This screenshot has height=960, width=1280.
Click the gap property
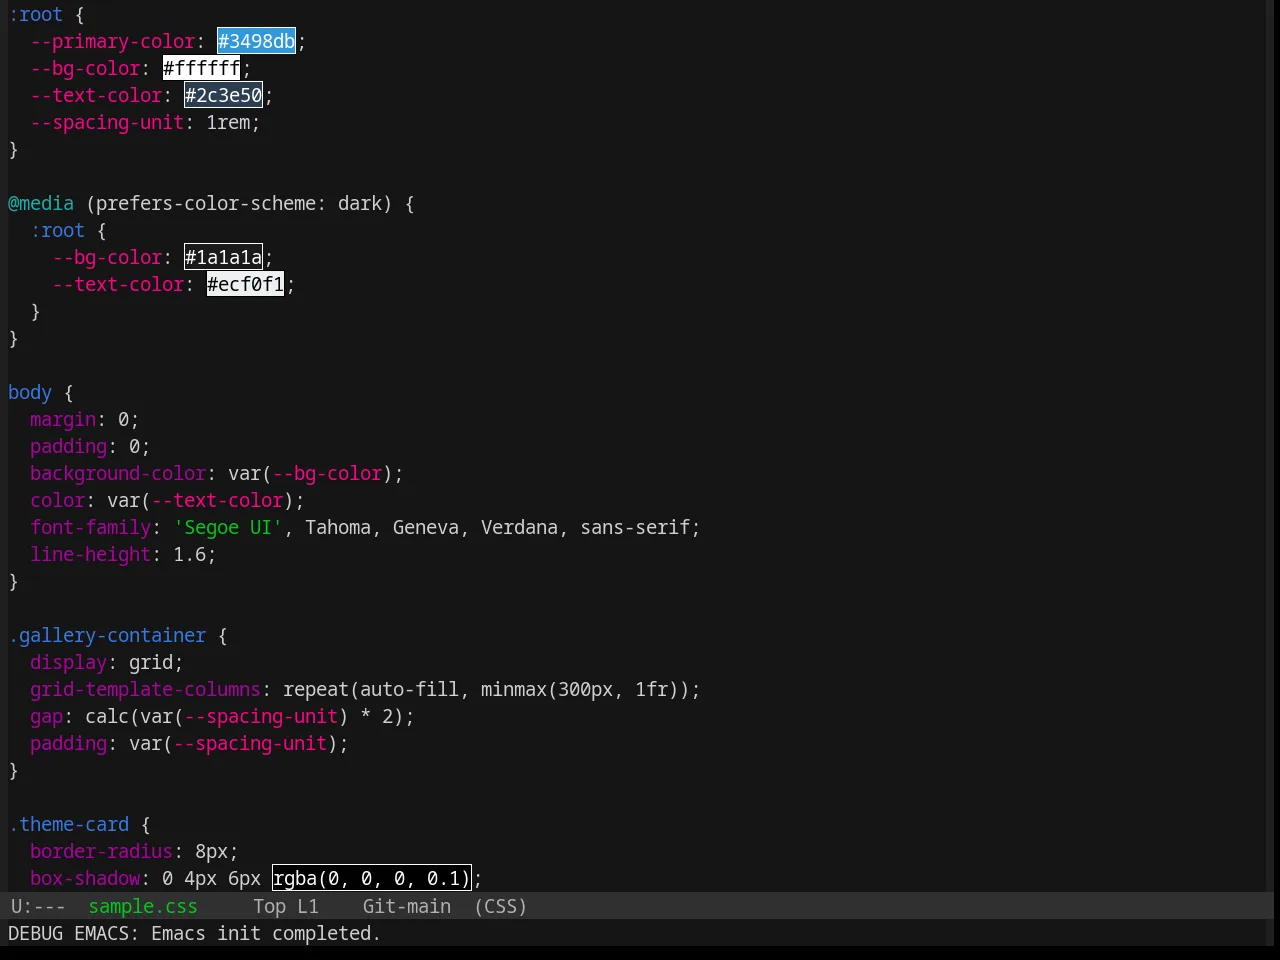coord(47,716)
